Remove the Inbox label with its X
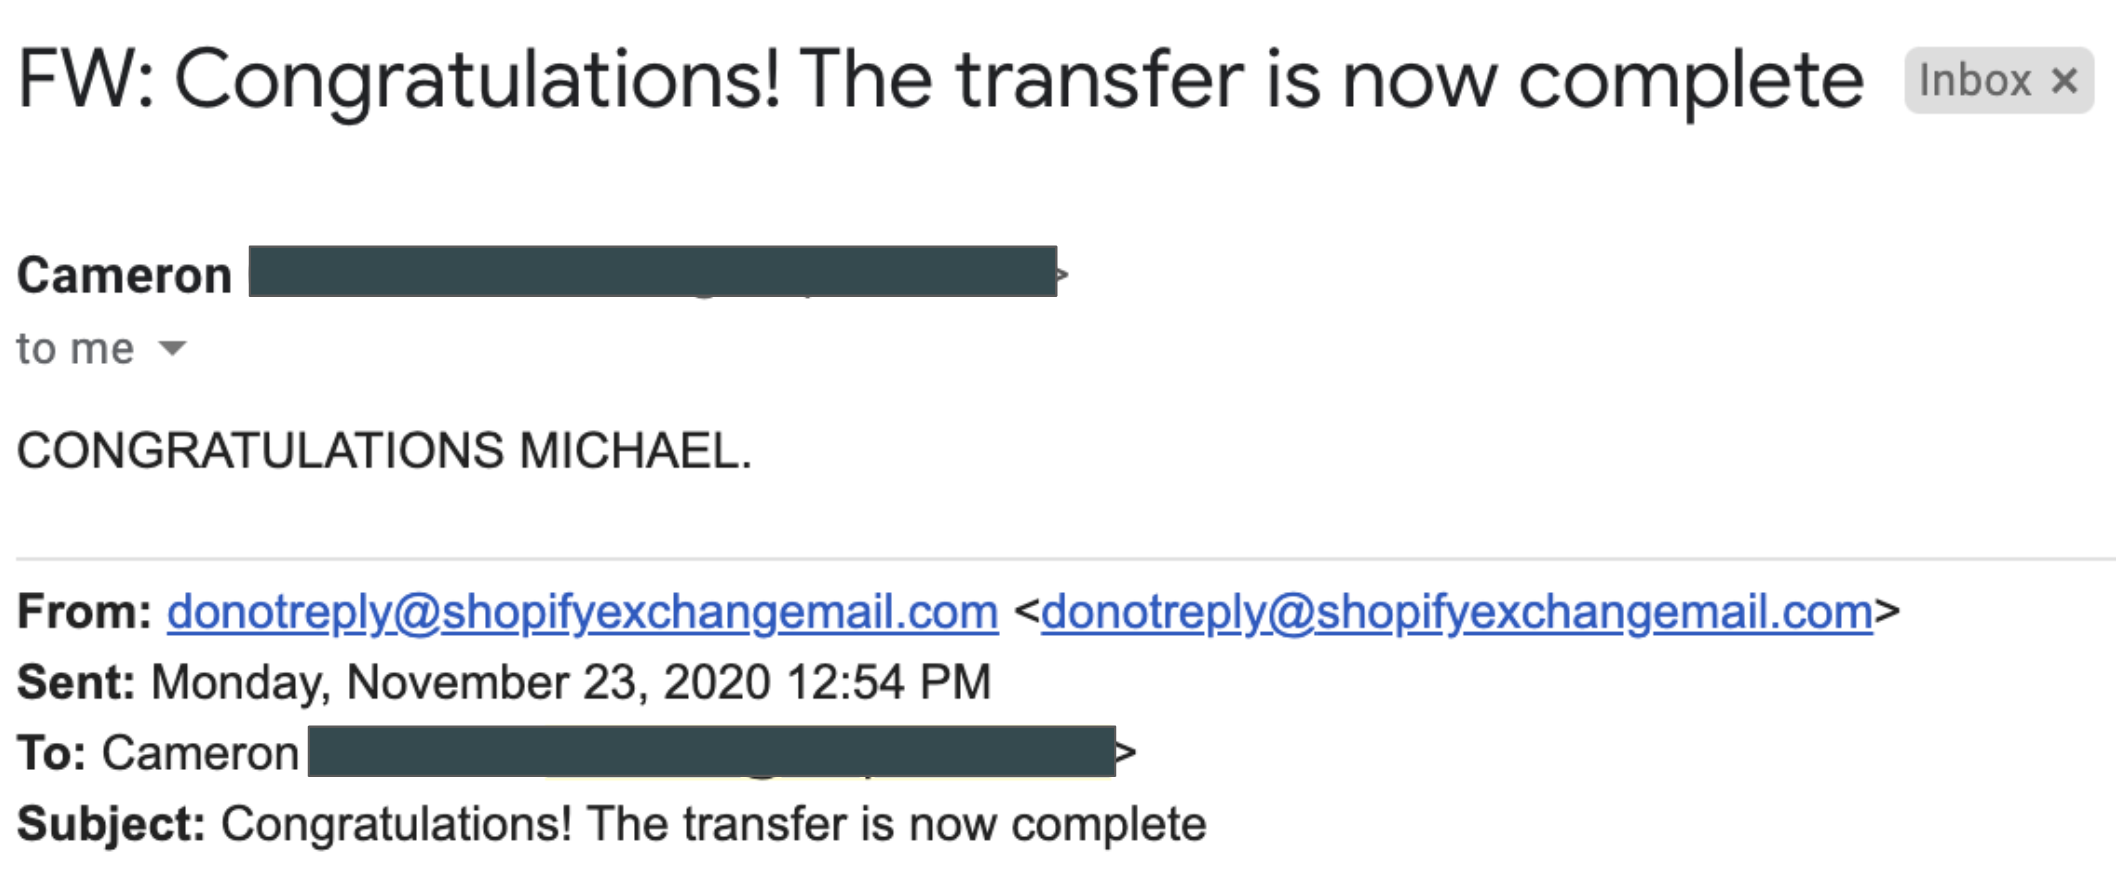 click(x=2064, y=81)
